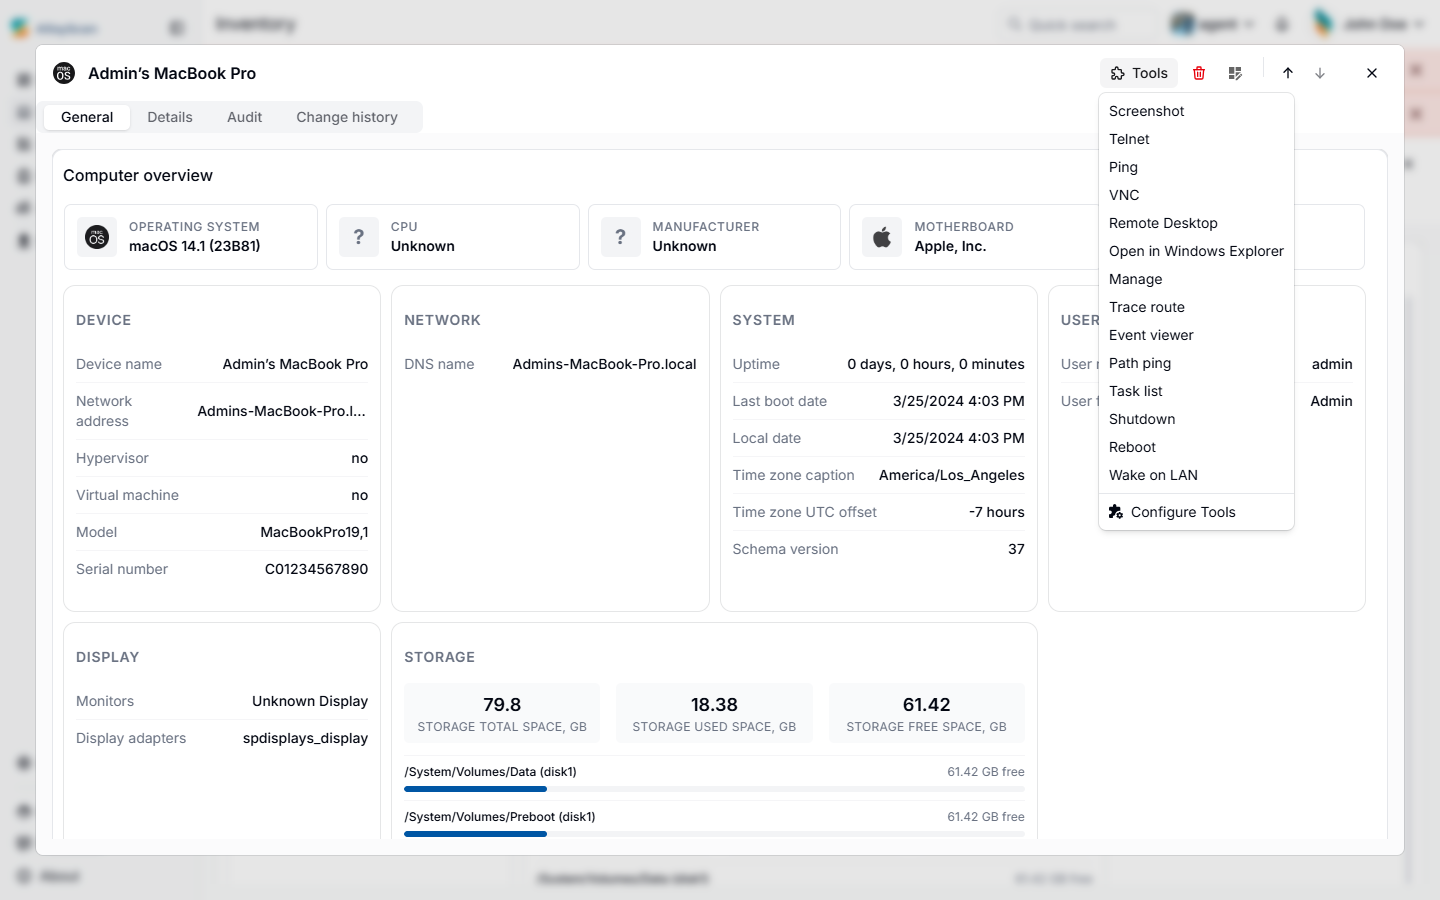Click the CPU 'Unknown' value
This screenshot has width=1440, height=900.
(423, 246)
